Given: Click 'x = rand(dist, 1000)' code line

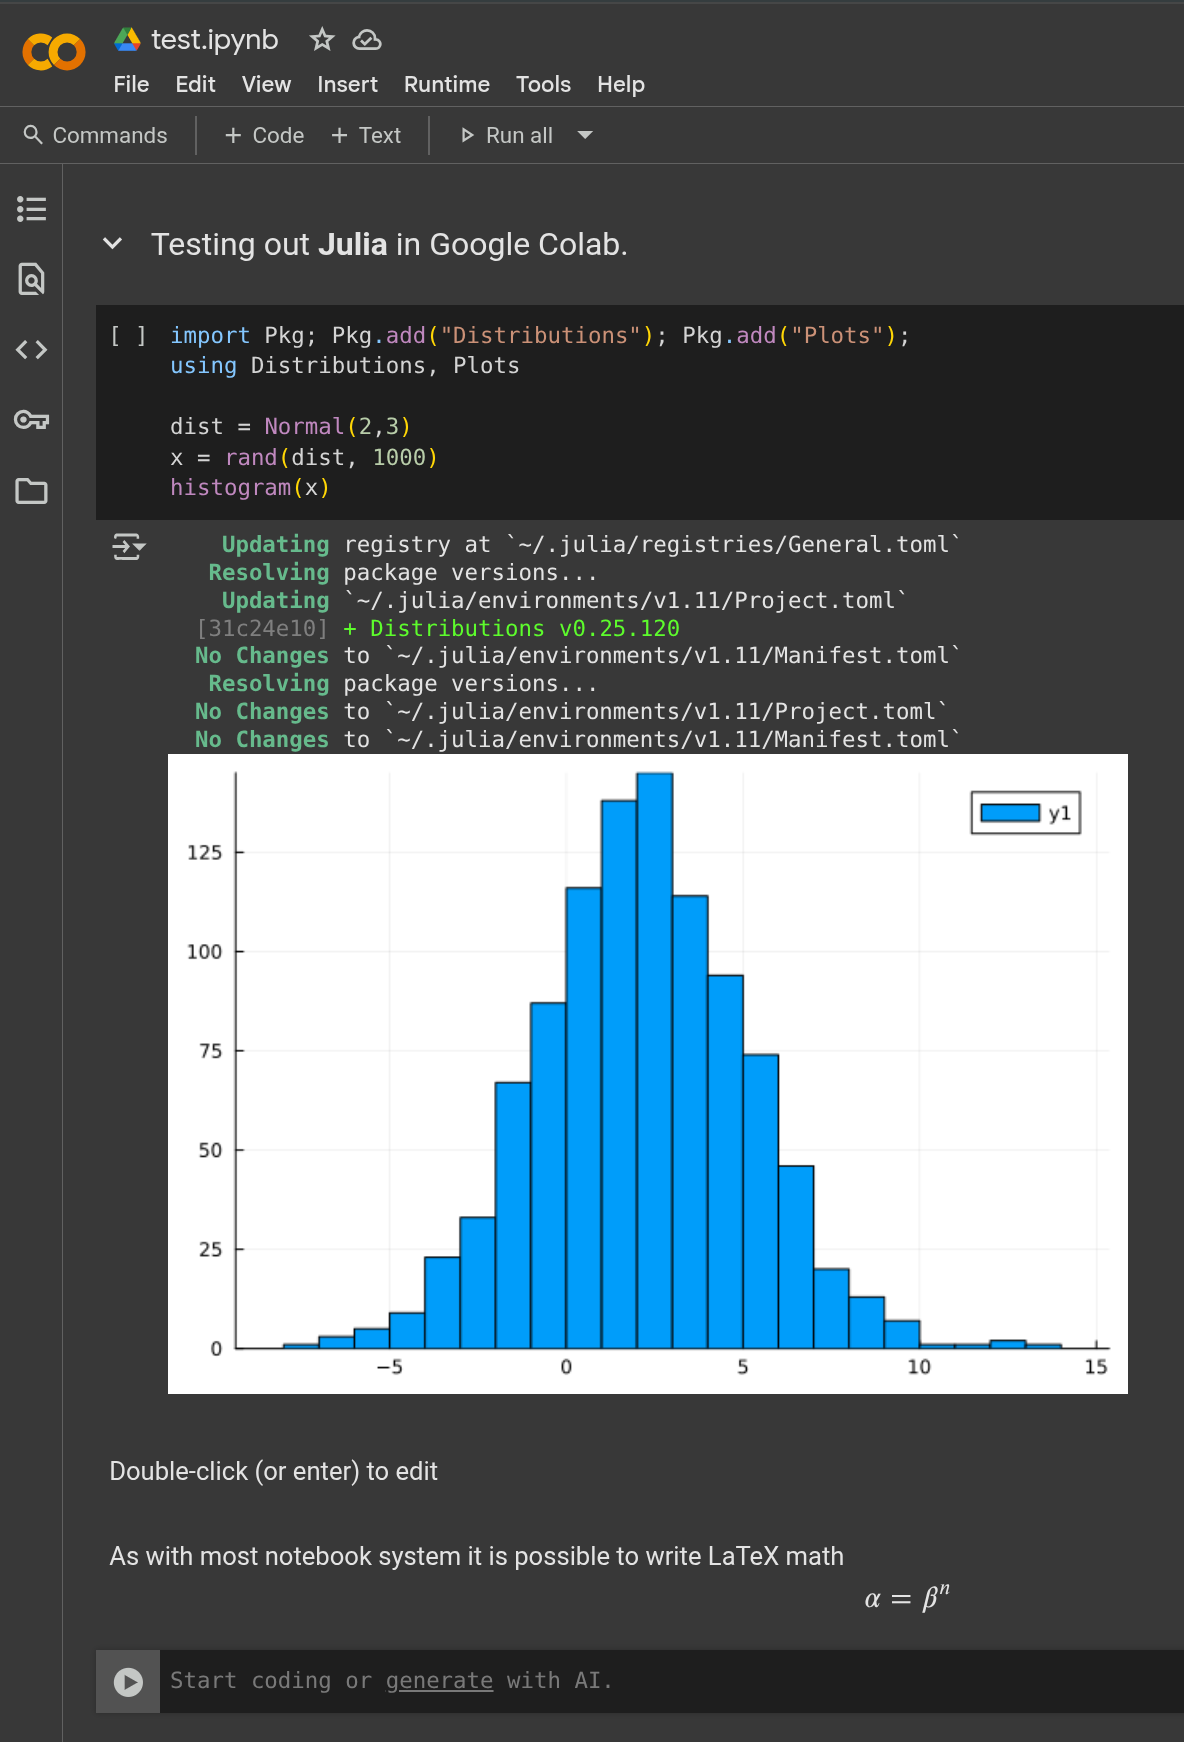Looking at the screenshot, I should [304, 457].
